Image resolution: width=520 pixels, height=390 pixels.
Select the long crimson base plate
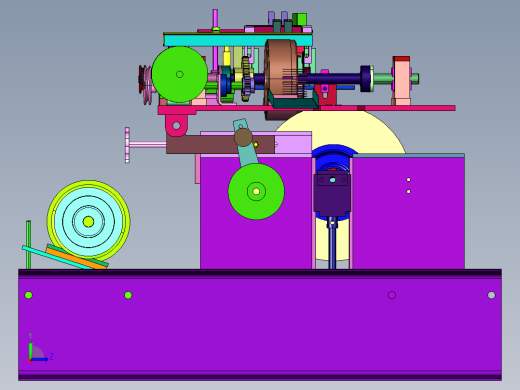[x=307, y=108]
